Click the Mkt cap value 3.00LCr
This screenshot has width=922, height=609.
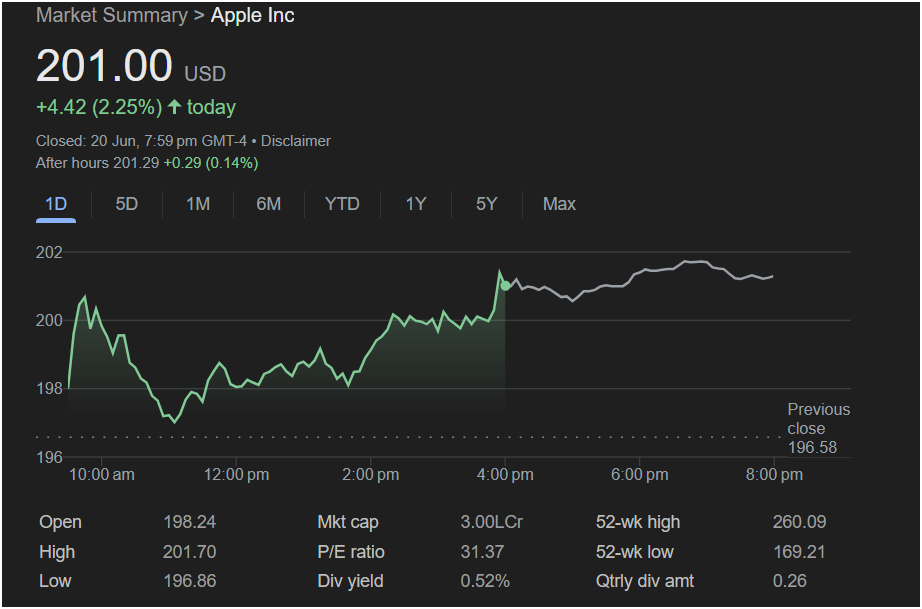492,522
